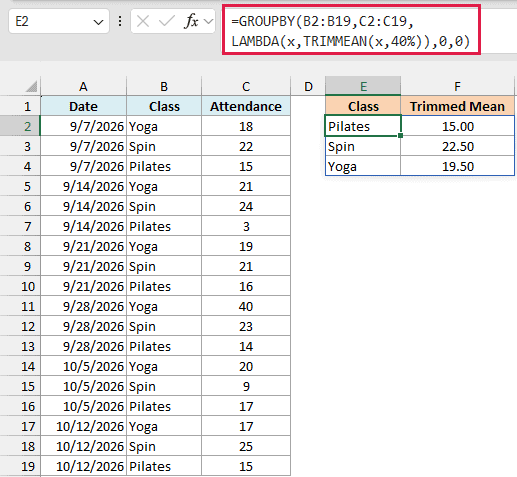Select the date cell in row 2
The width and height of the screenshot is (517, 477).
[x=83, y=126]
